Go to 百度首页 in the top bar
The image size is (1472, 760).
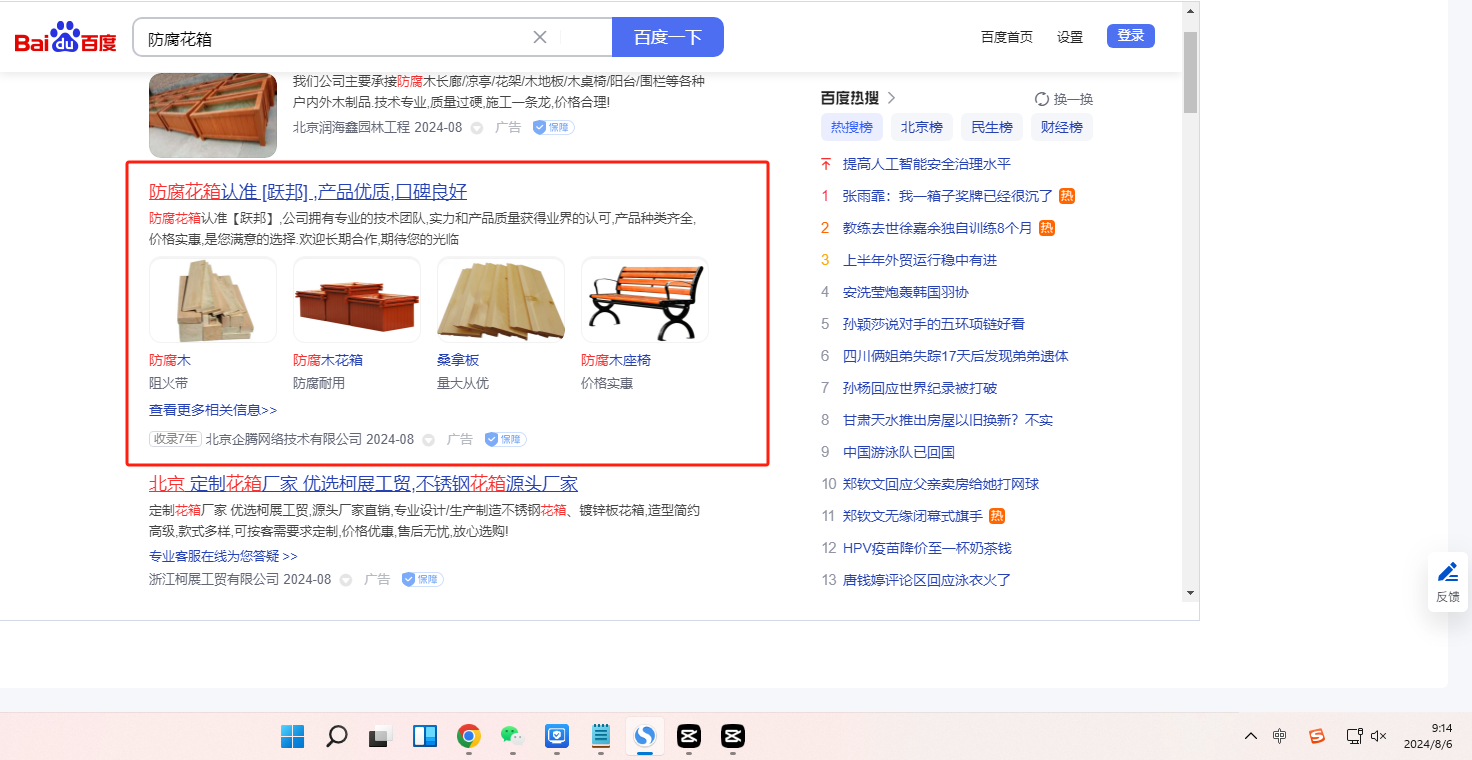tap(1007, 37)
